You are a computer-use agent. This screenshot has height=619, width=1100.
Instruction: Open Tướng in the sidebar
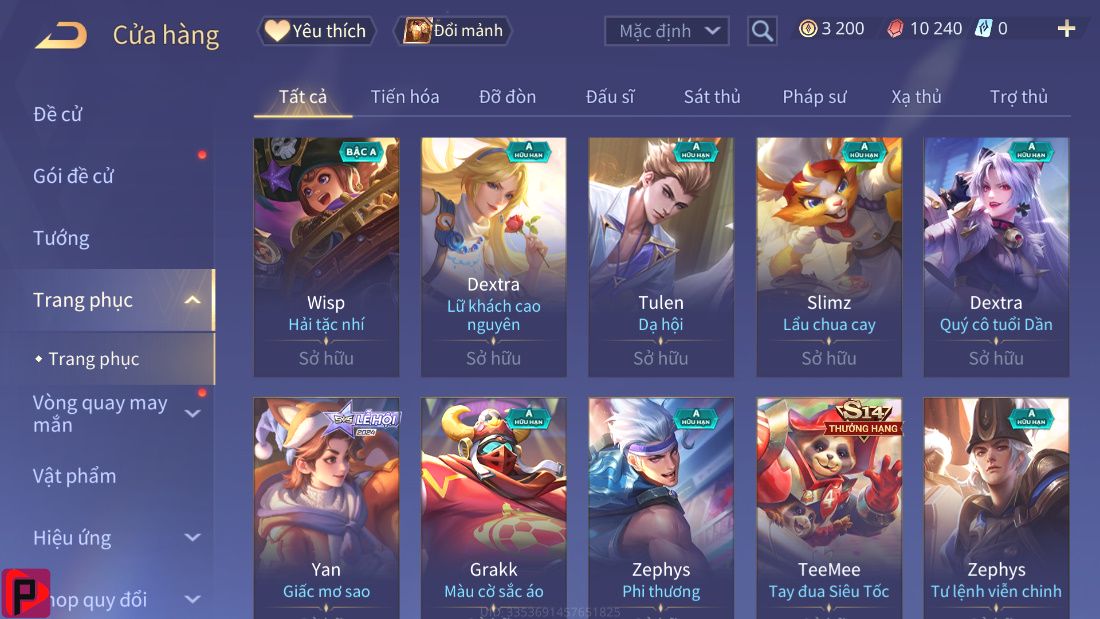pyautogui.click(x=61, y=239)
